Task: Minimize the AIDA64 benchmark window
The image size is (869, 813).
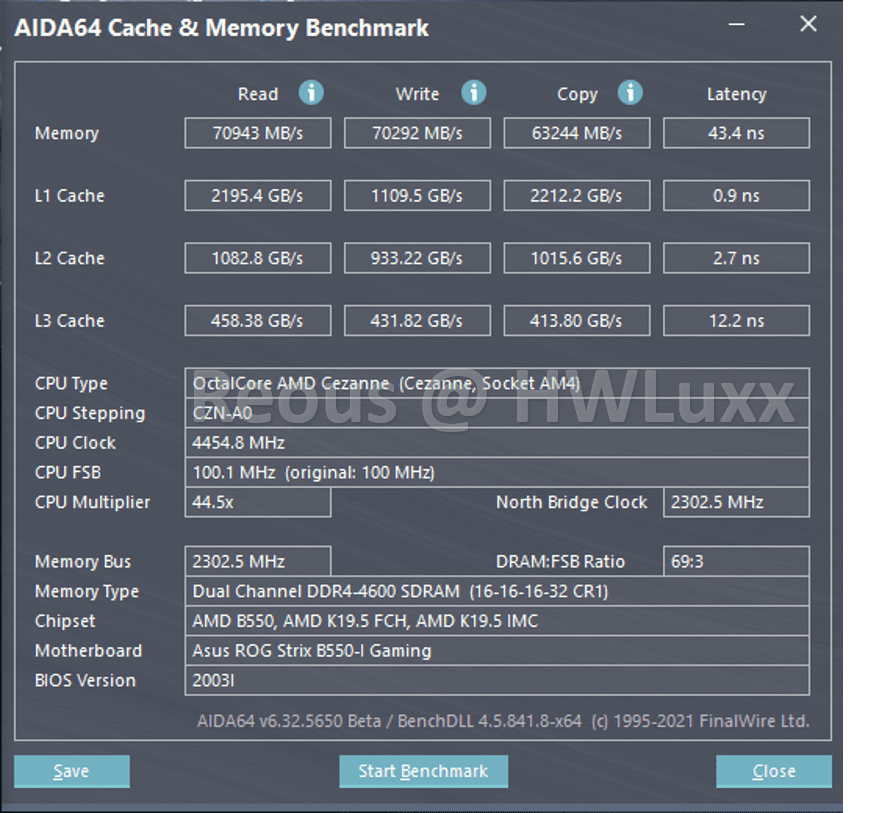Action: pyautogui.click(x=736, y=24)
